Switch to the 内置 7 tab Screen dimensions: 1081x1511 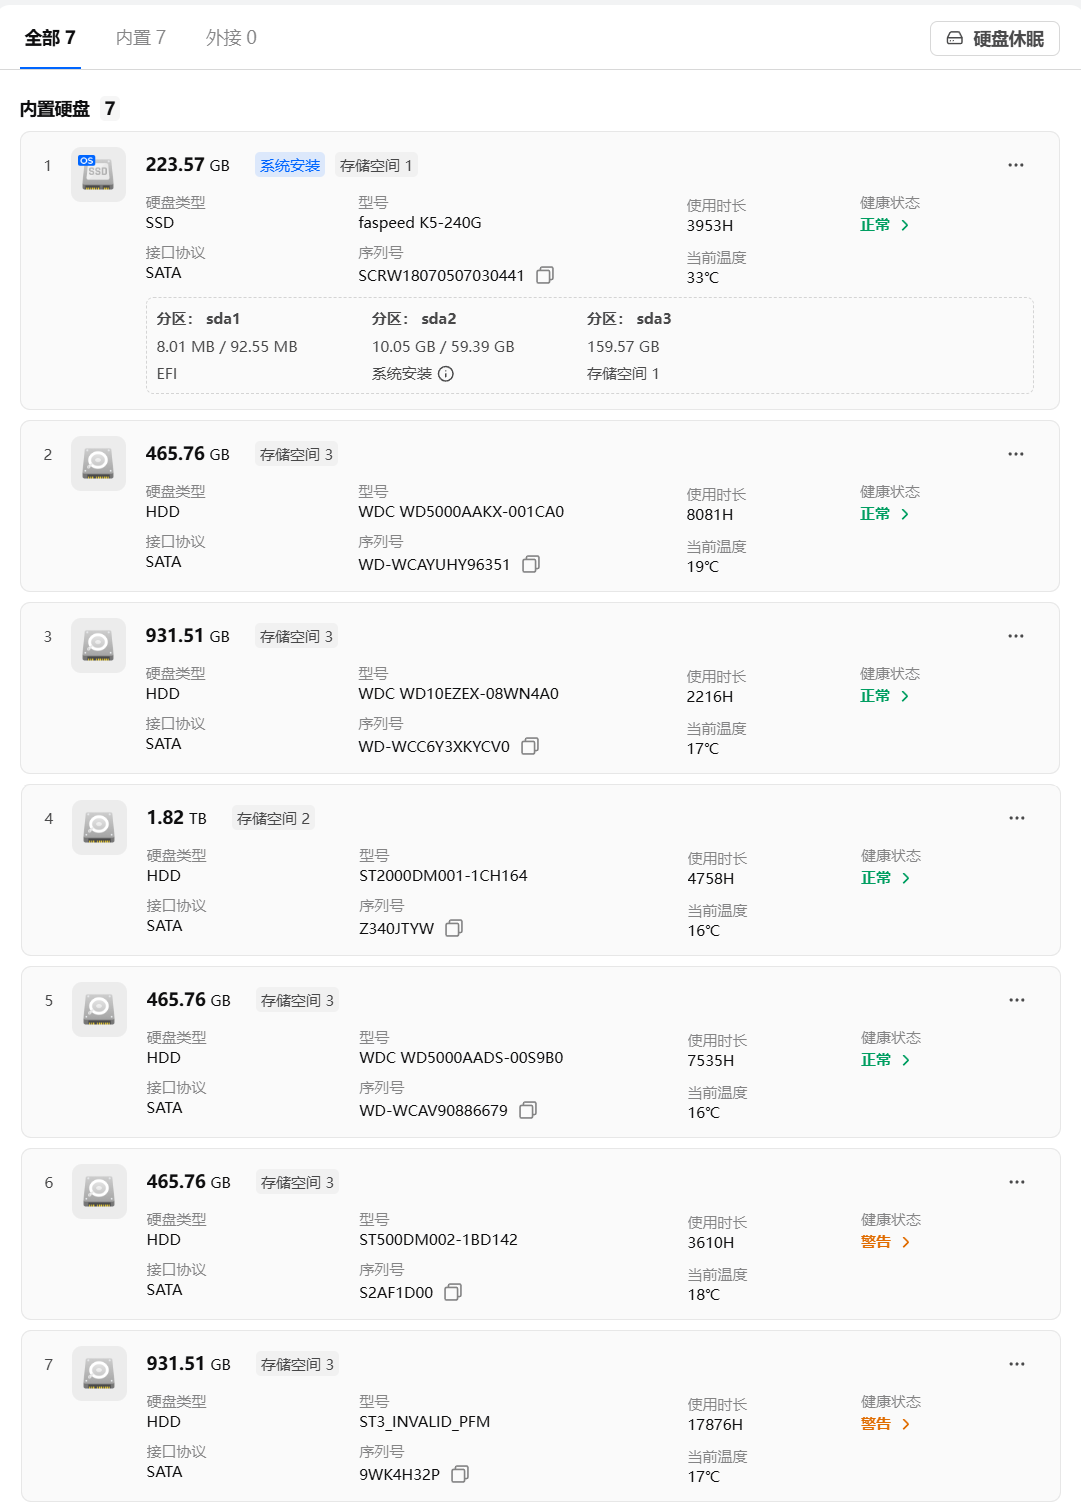tap(141, 38)
